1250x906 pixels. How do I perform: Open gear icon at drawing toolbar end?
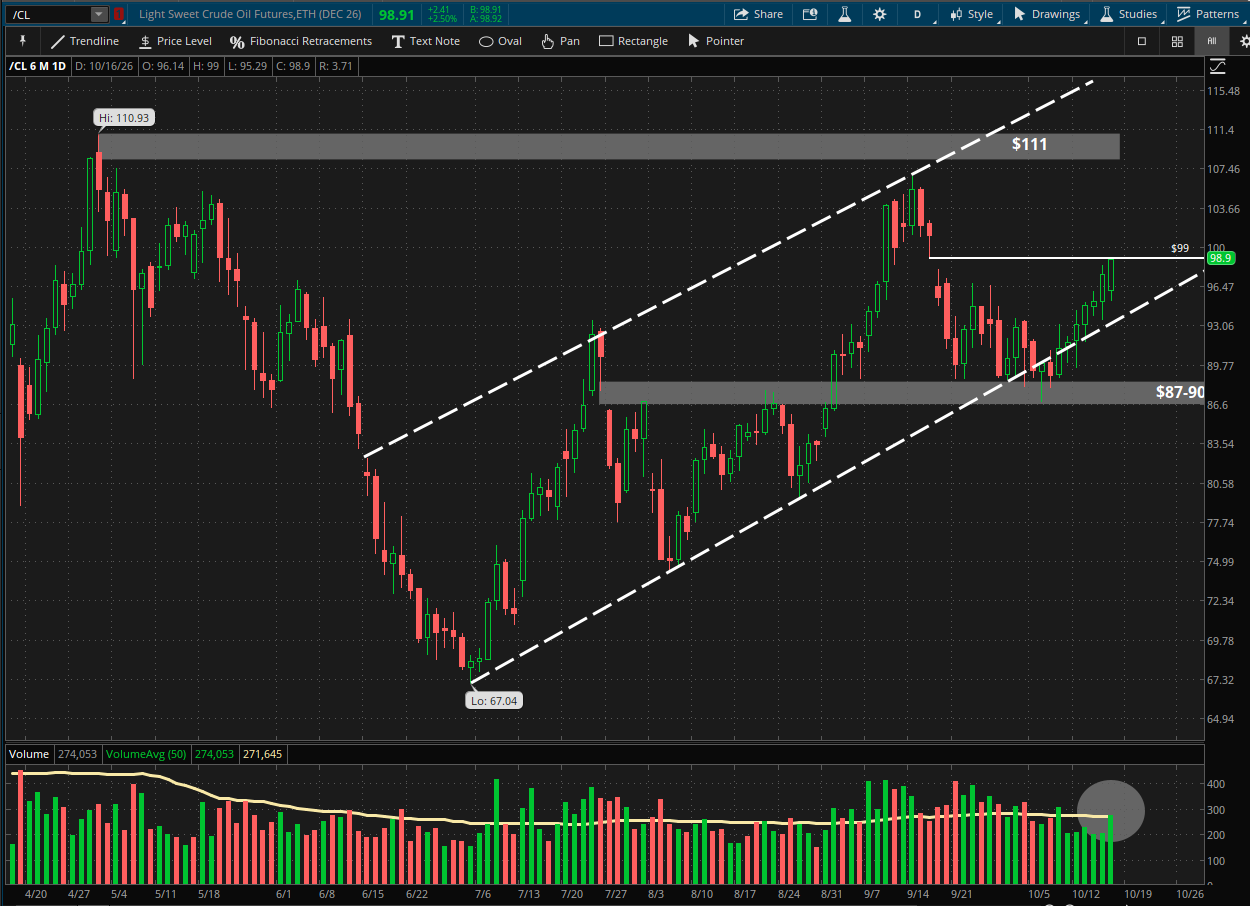click(1244, 41)
